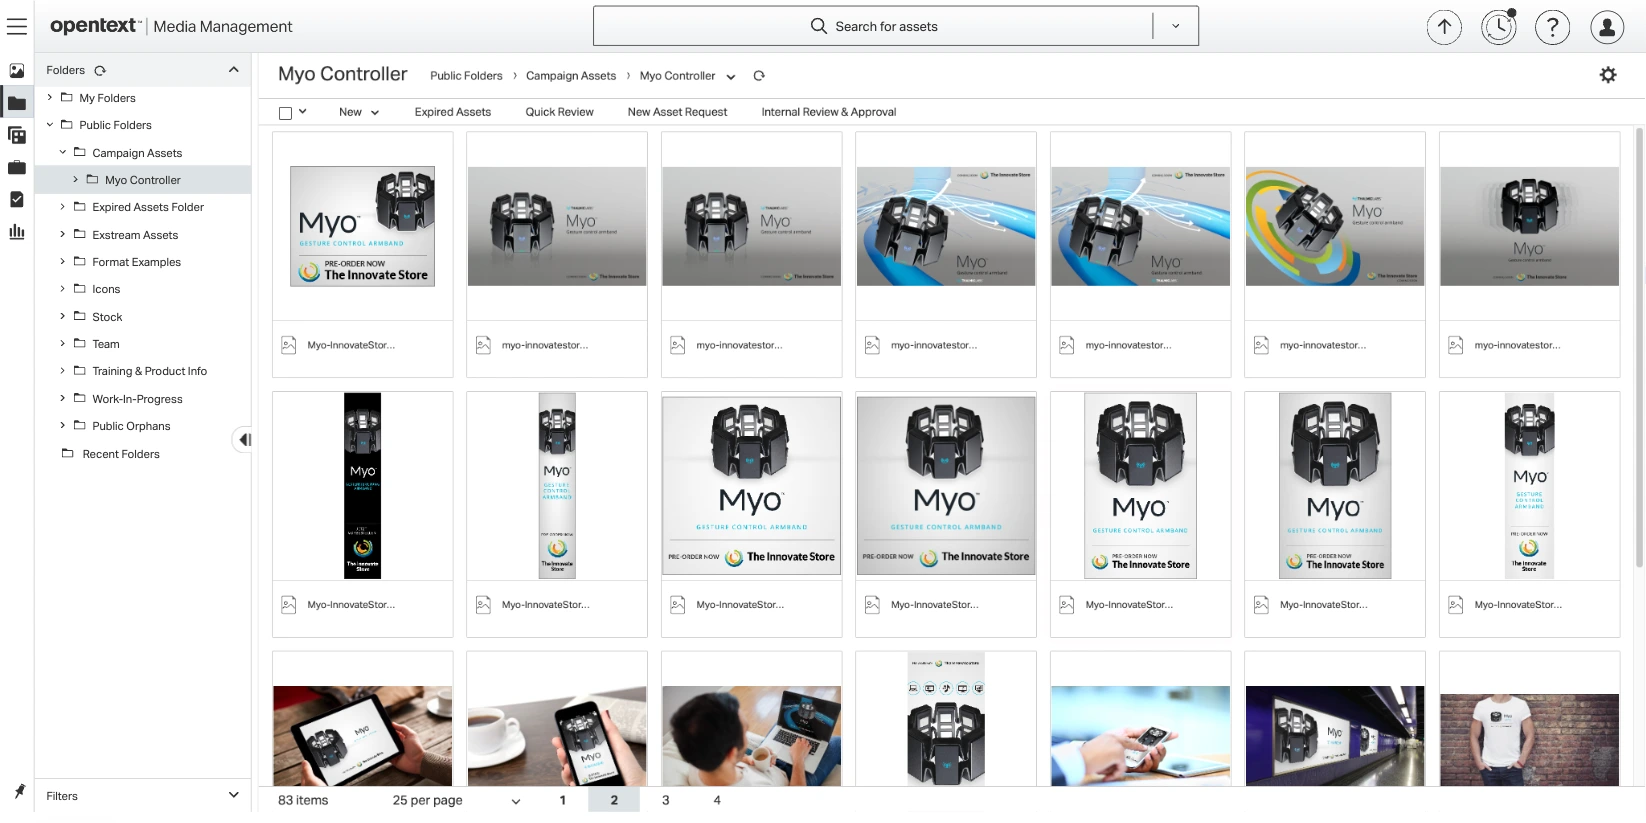Click file type icon of first Myo-InnovateStor asset
This screenshot has width=1646, height=823.
click(289, 345)
